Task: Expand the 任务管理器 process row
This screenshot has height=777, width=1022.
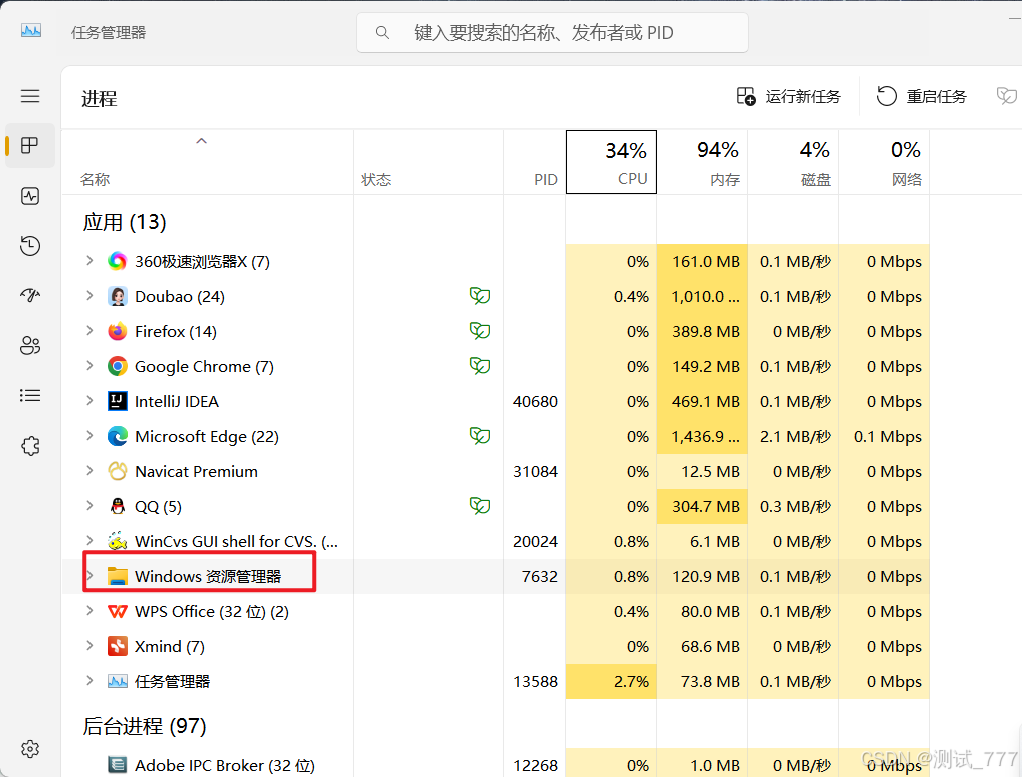Action: click(x=90, y=681)
